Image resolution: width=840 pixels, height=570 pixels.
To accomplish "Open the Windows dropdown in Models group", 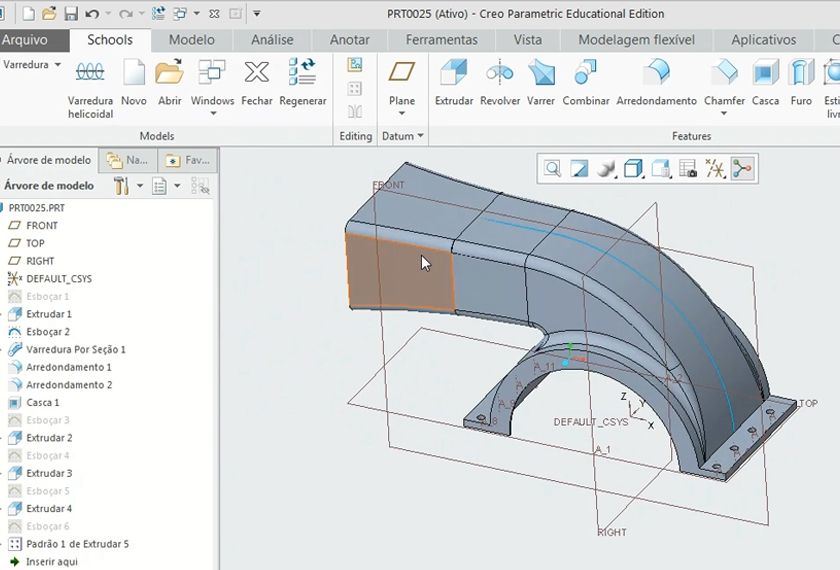I will 212,114.
